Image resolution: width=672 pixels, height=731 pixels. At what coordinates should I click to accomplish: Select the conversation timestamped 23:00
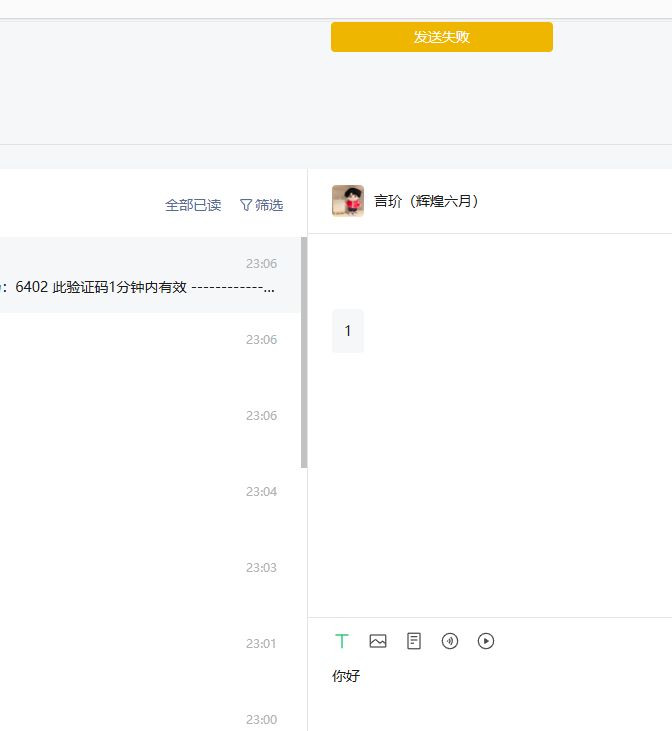coord(151,712)
